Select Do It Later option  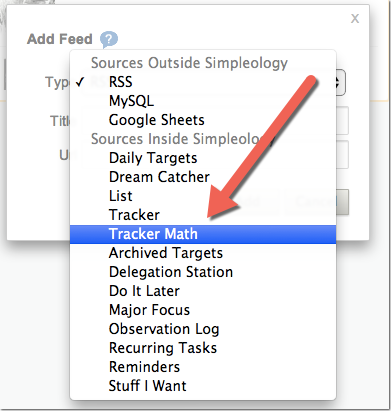[203, 291]
